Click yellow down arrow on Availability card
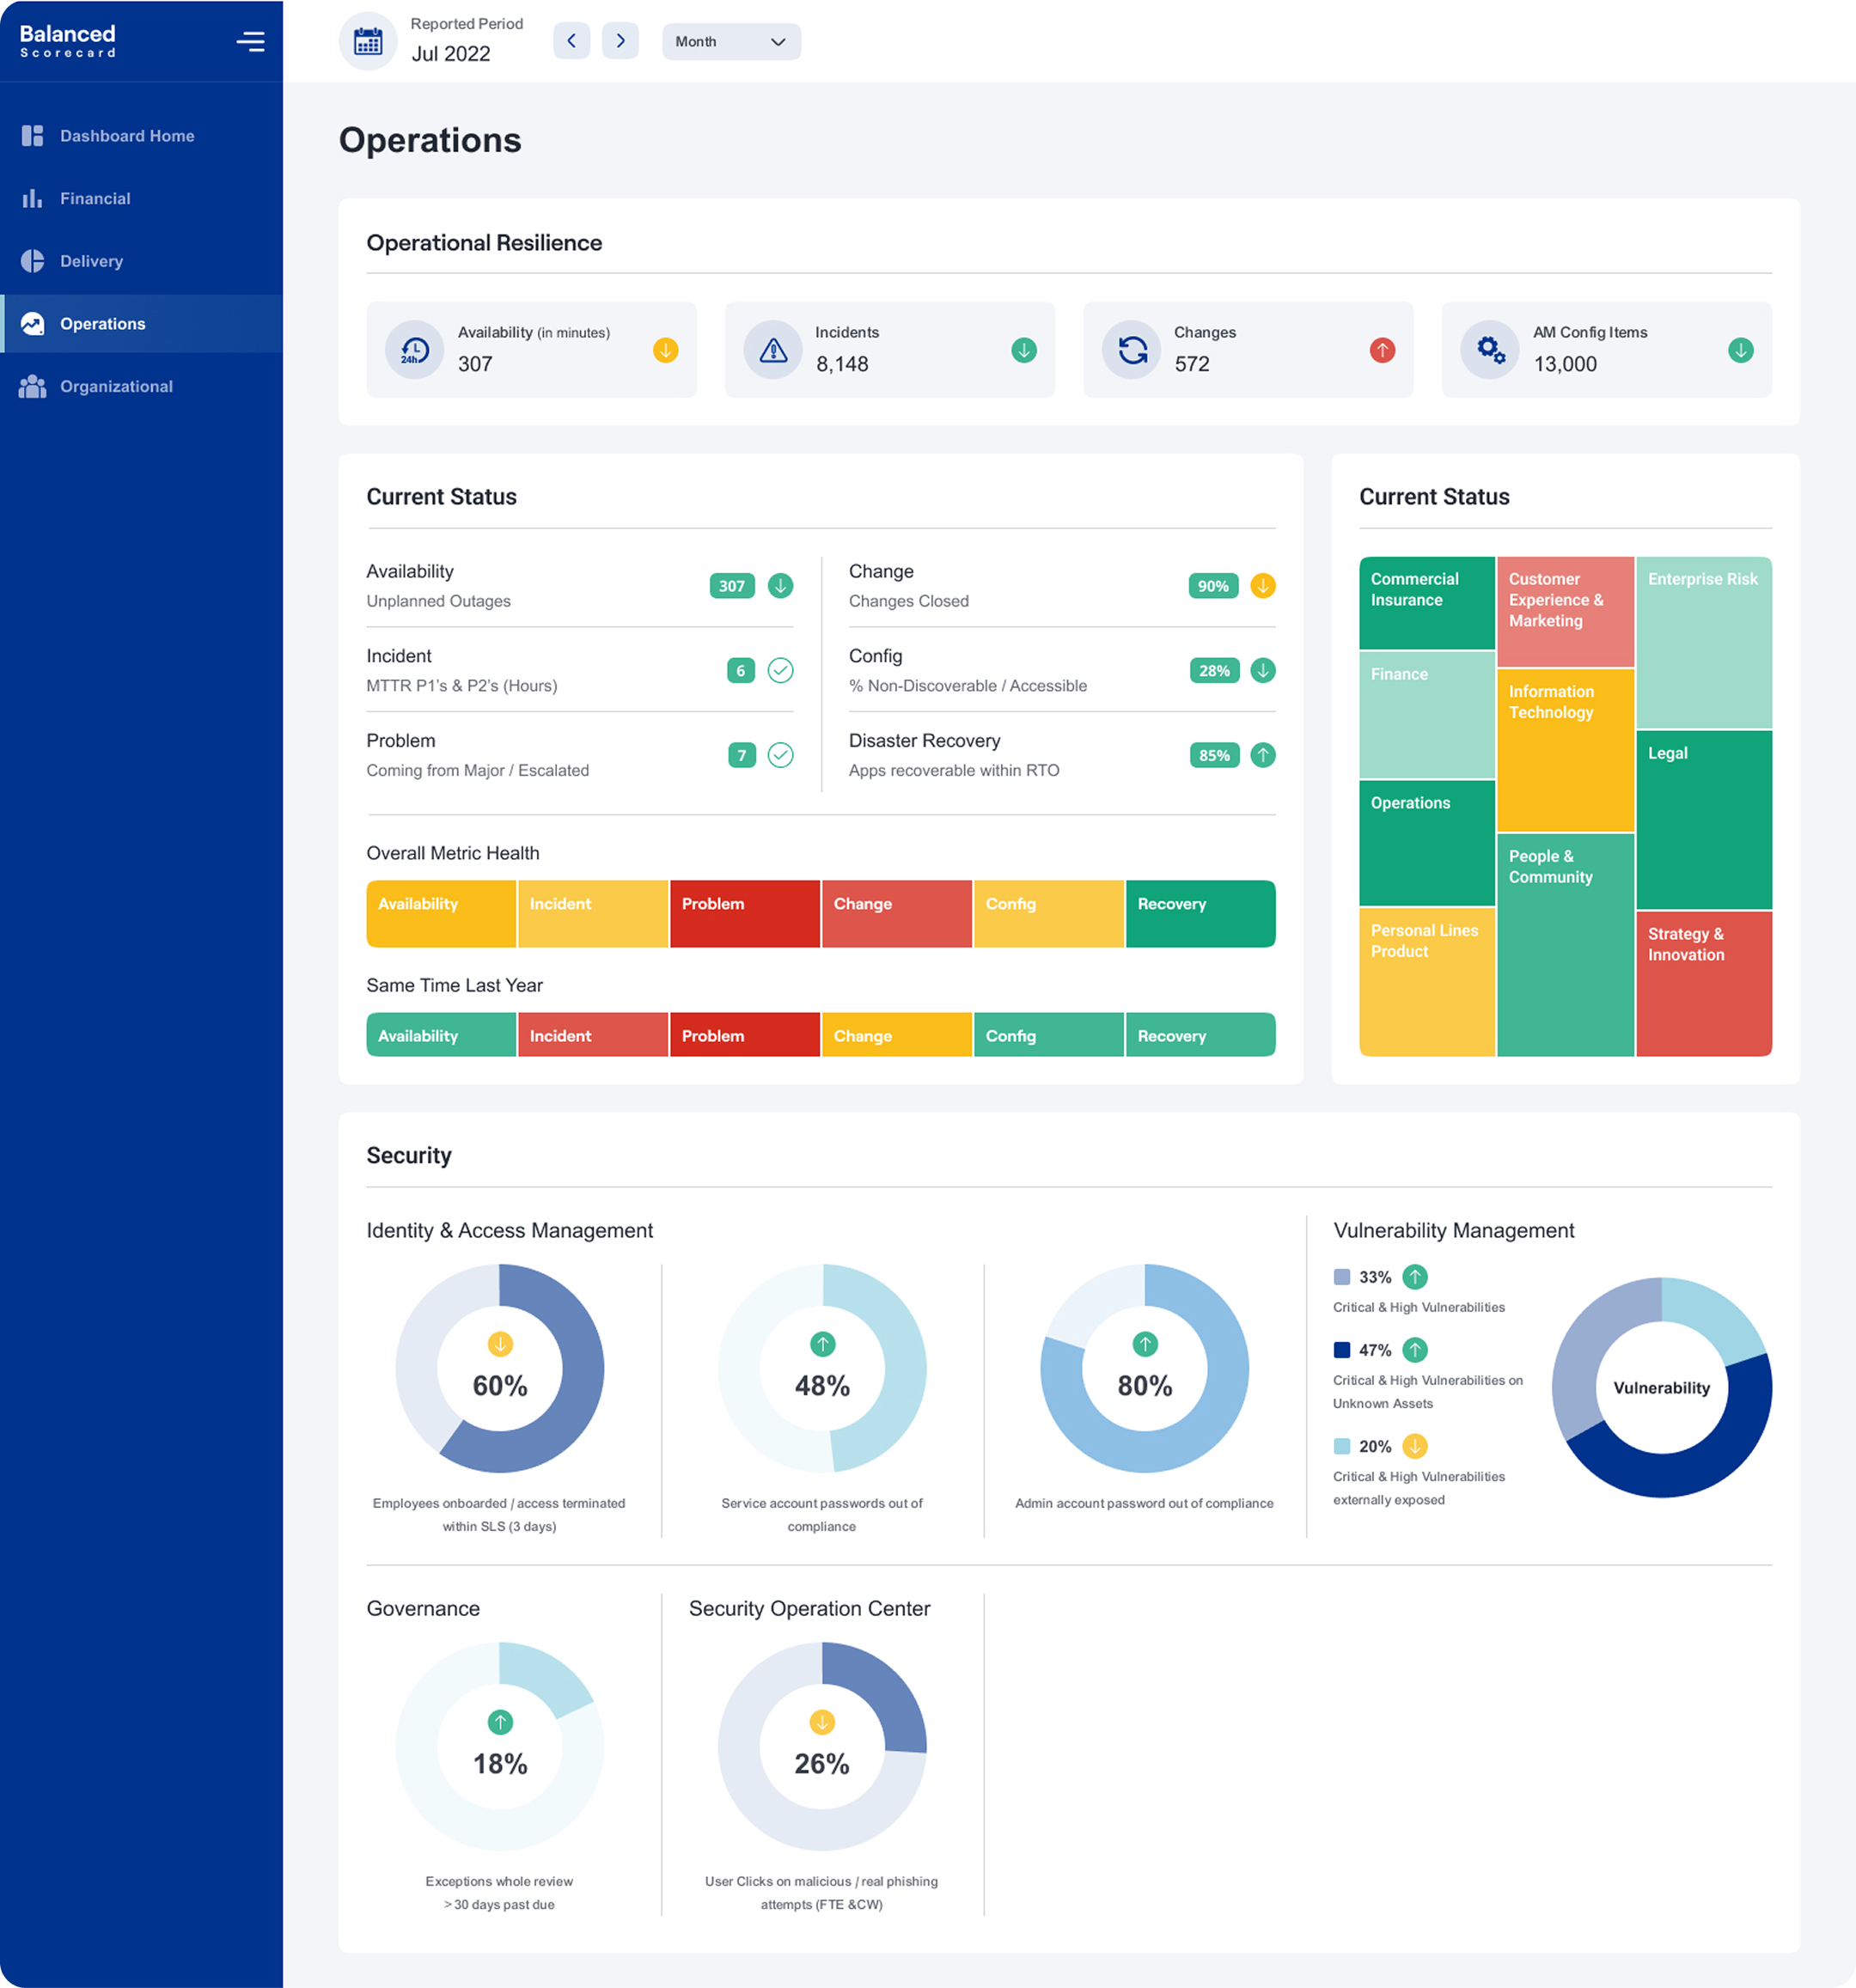 pyautogui.click(x=666, y=350)
